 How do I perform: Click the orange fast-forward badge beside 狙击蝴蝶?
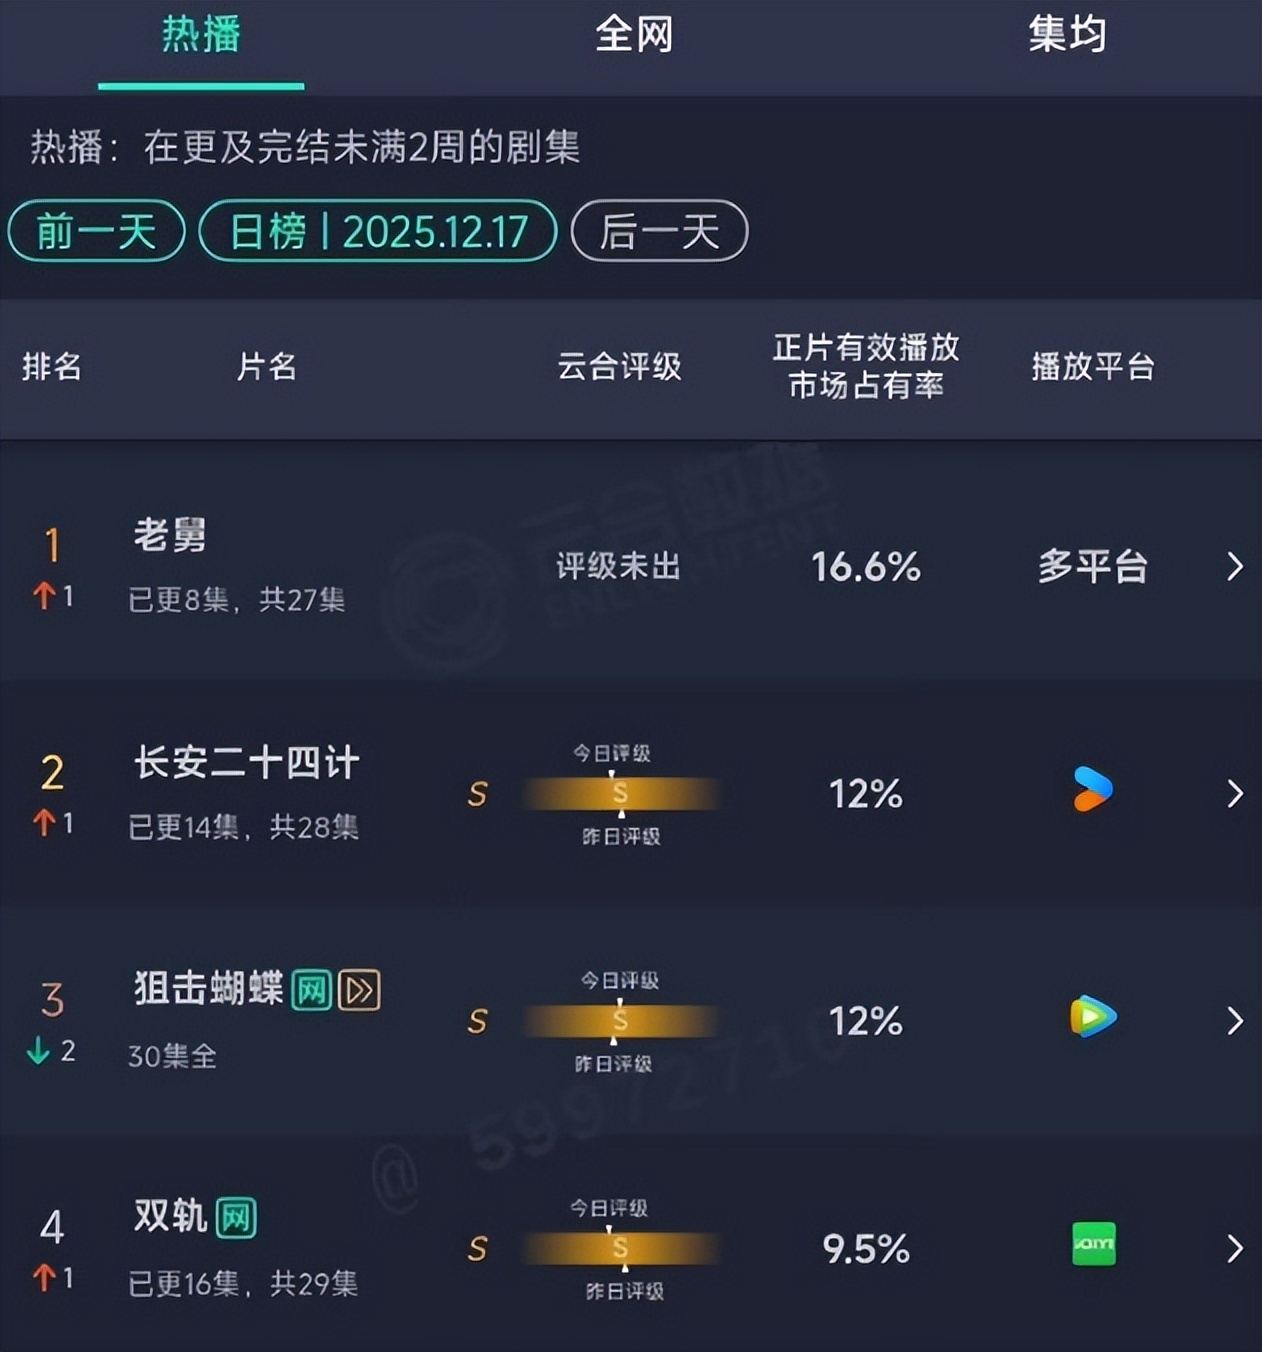[x=359, y=991]
